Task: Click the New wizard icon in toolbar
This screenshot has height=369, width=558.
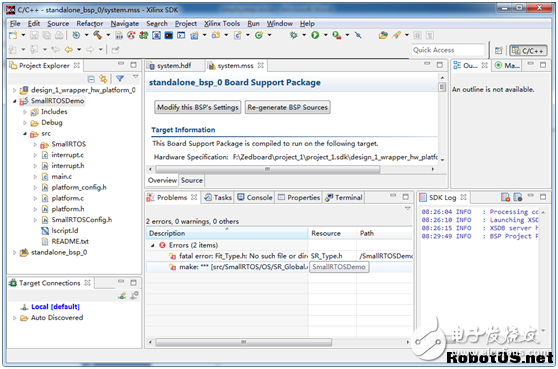Action: 13,35
